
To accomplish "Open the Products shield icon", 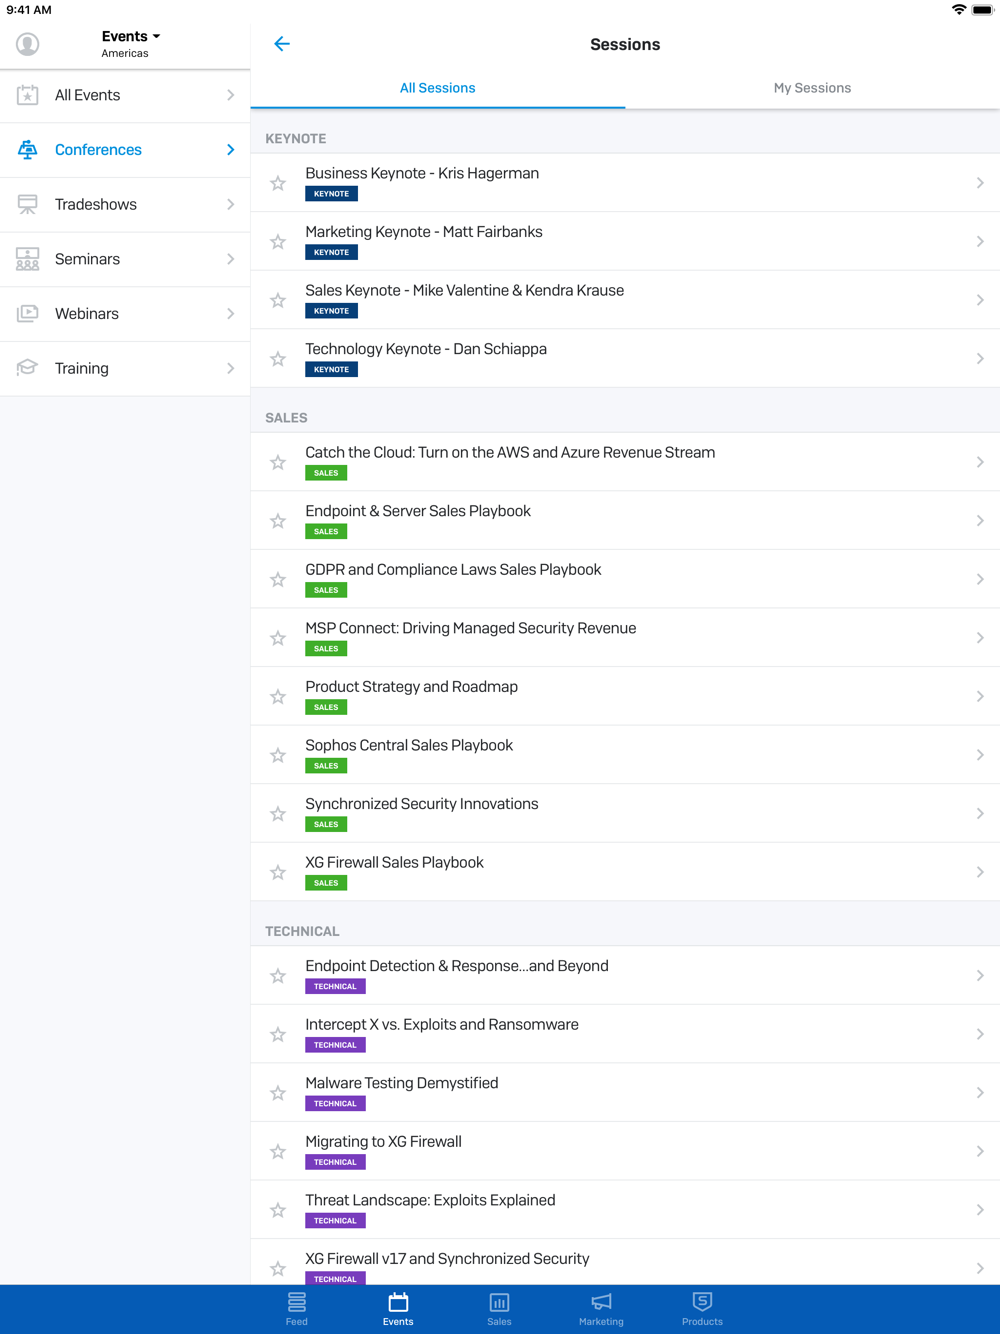I will tap(702, 1301).
